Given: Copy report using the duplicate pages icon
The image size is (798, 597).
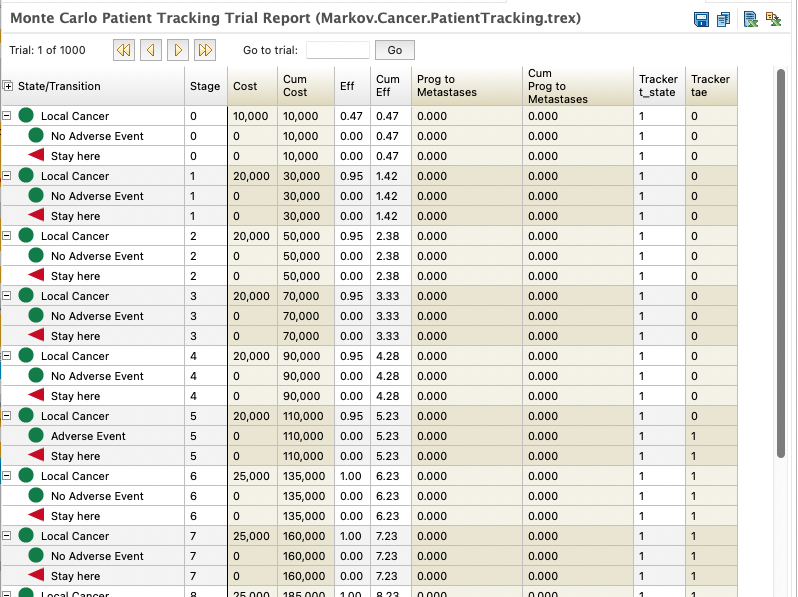Looking at the screenshot, I should (723, 20).
